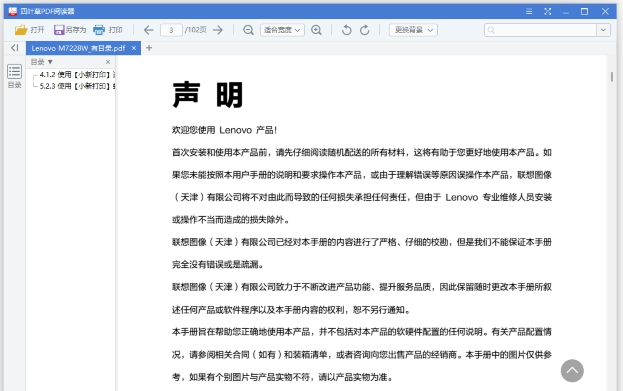Open the 适合宽度 zoom dropdown
The image size is (623, 391).
(282, 30)
